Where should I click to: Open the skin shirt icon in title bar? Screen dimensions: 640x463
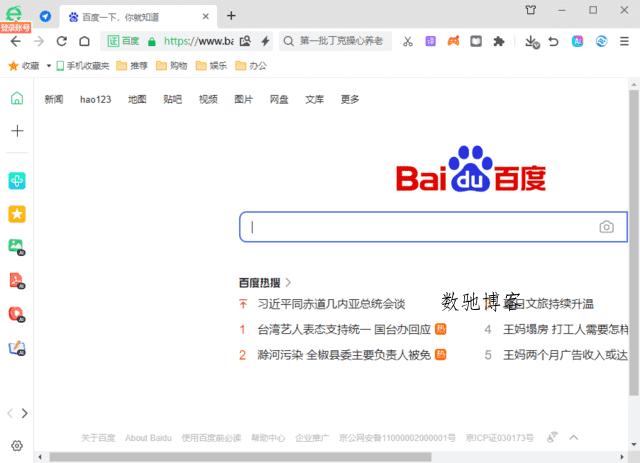(x=531, y=10)
